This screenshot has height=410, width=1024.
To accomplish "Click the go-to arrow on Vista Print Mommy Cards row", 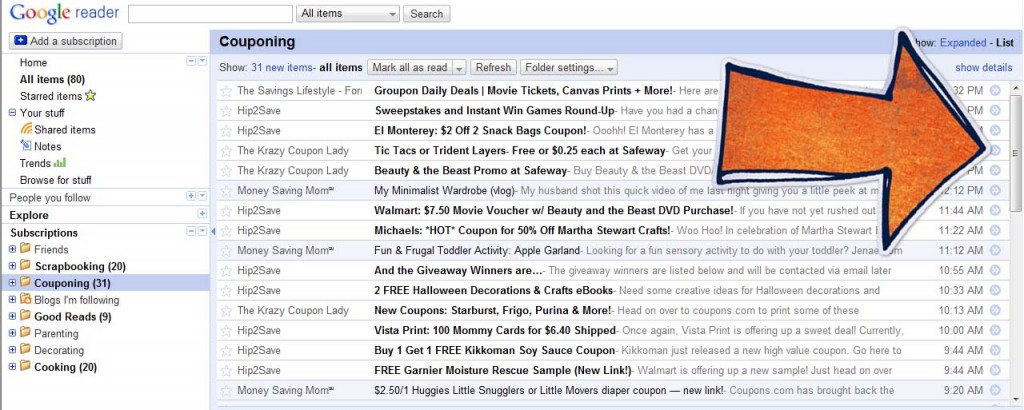I will point(995,330).
